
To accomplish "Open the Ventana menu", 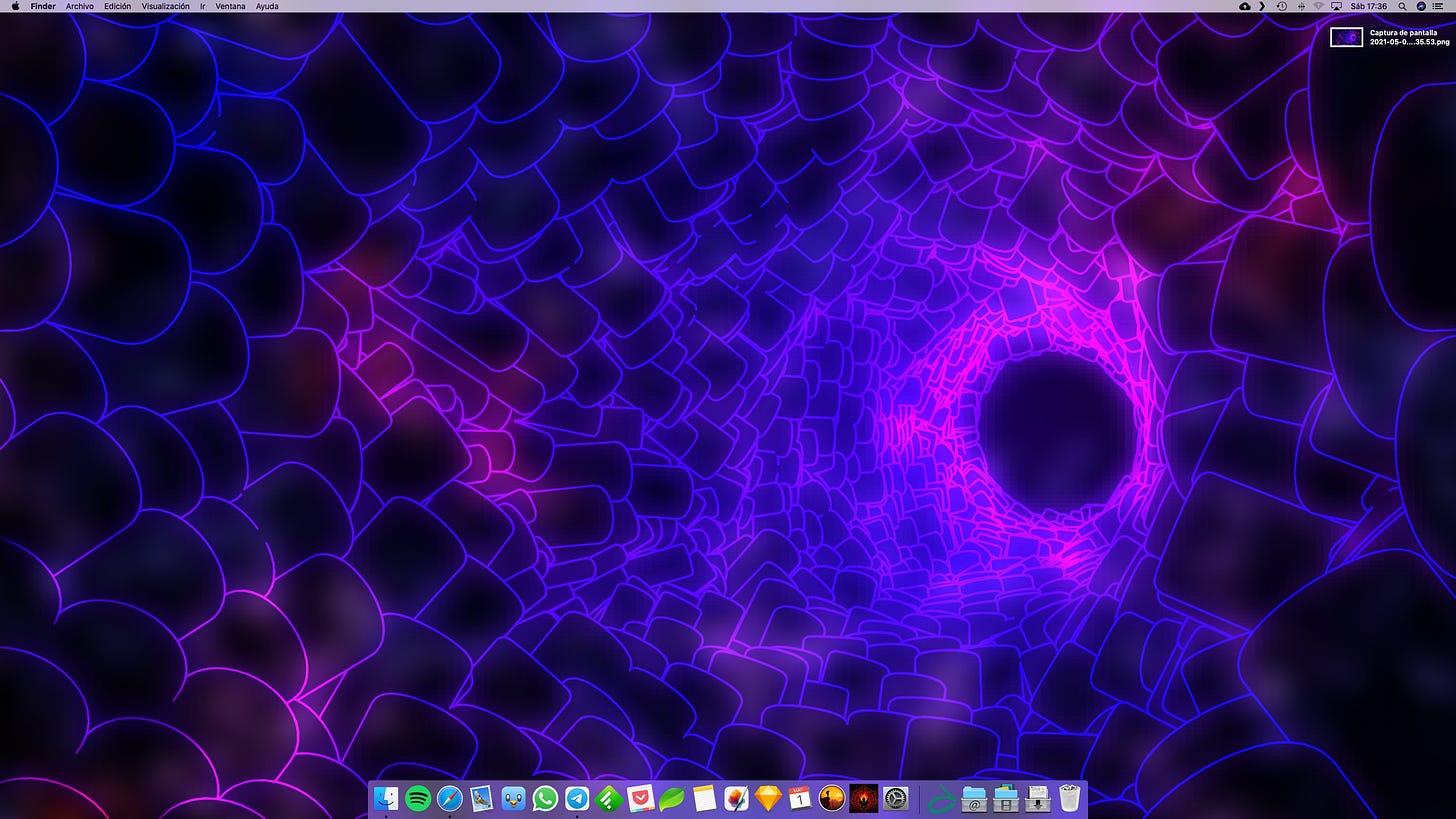I will point(230,6).
